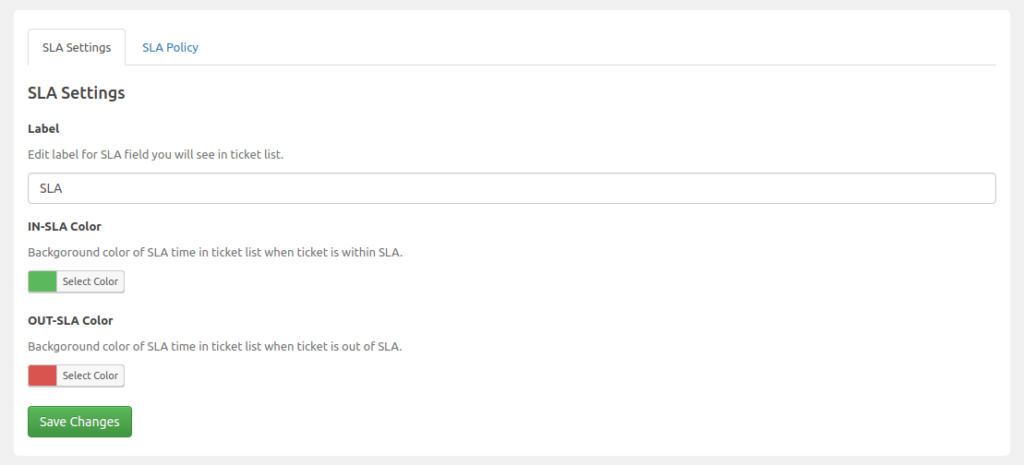Click the red OUT-SLA color swatch
The image size is (1024, 465).
(x=43, y=376)
